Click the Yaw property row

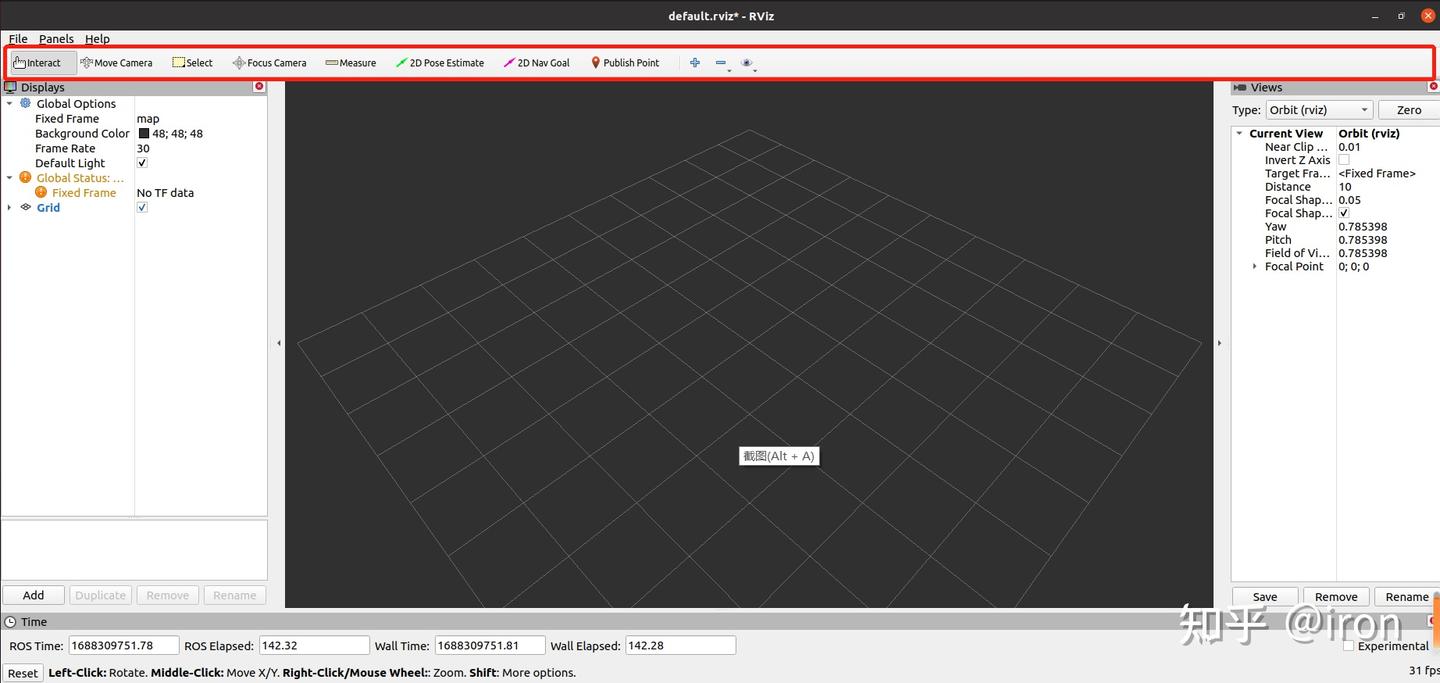[x=1335, y=227]
